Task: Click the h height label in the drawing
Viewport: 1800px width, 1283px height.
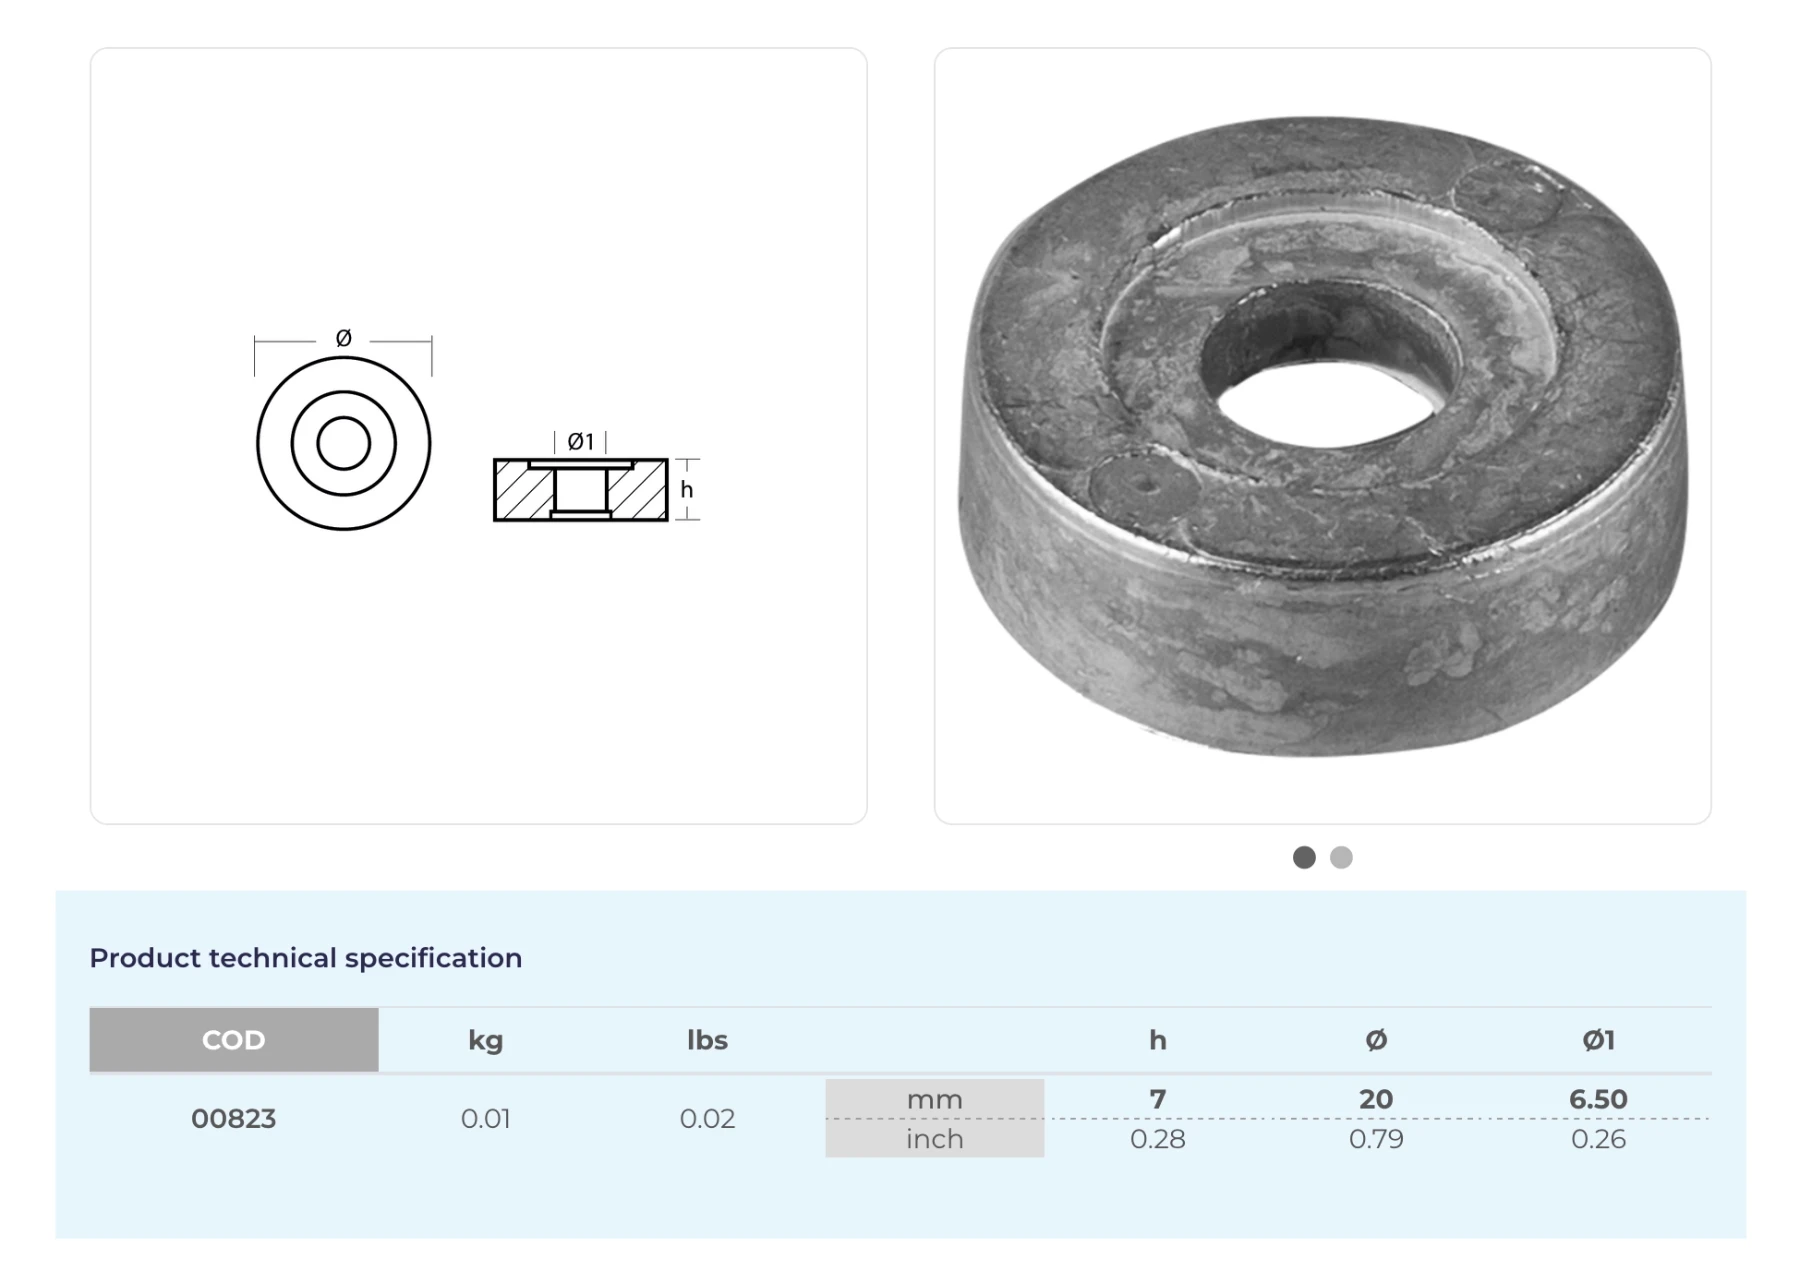Action: tap(686, 490)
